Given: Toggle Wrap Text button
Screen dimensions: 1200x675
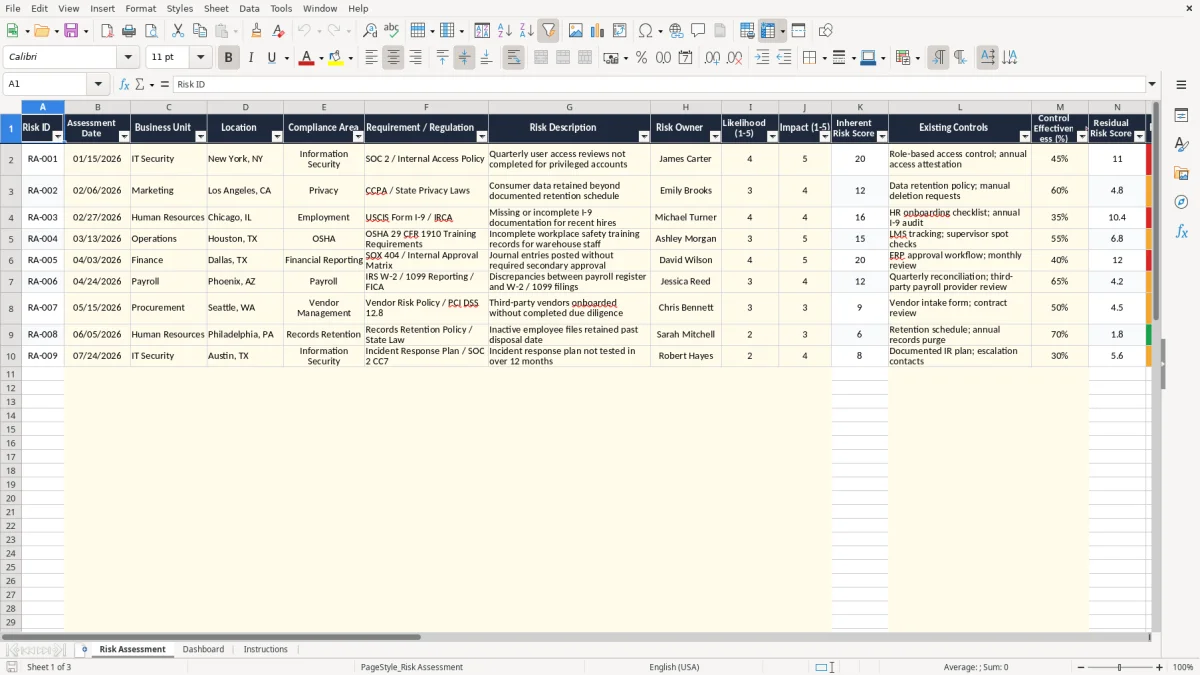Looking at the screenshot, I should pyautogui.click(x=513, y=58).
